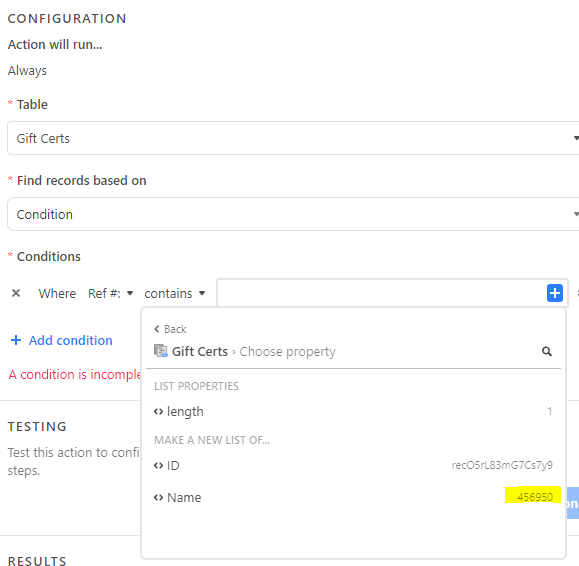Click the condition value input field
Viewport: 579px width, 566px height.
[381, 293]
